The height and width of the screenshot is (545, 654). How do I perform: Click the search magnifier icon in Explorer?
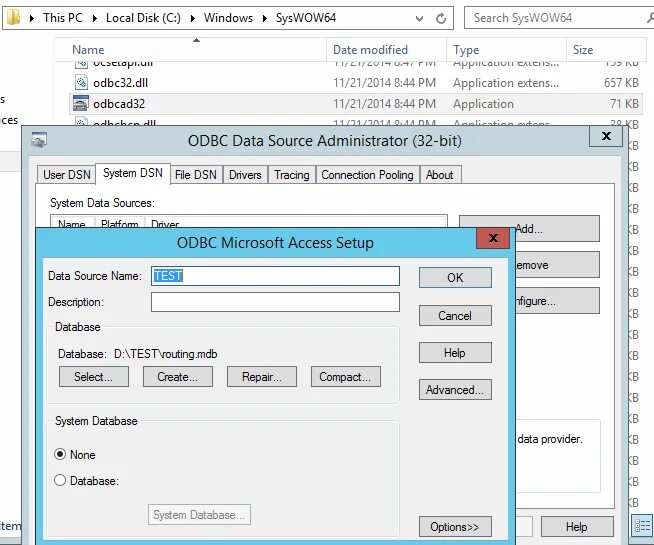650,18
